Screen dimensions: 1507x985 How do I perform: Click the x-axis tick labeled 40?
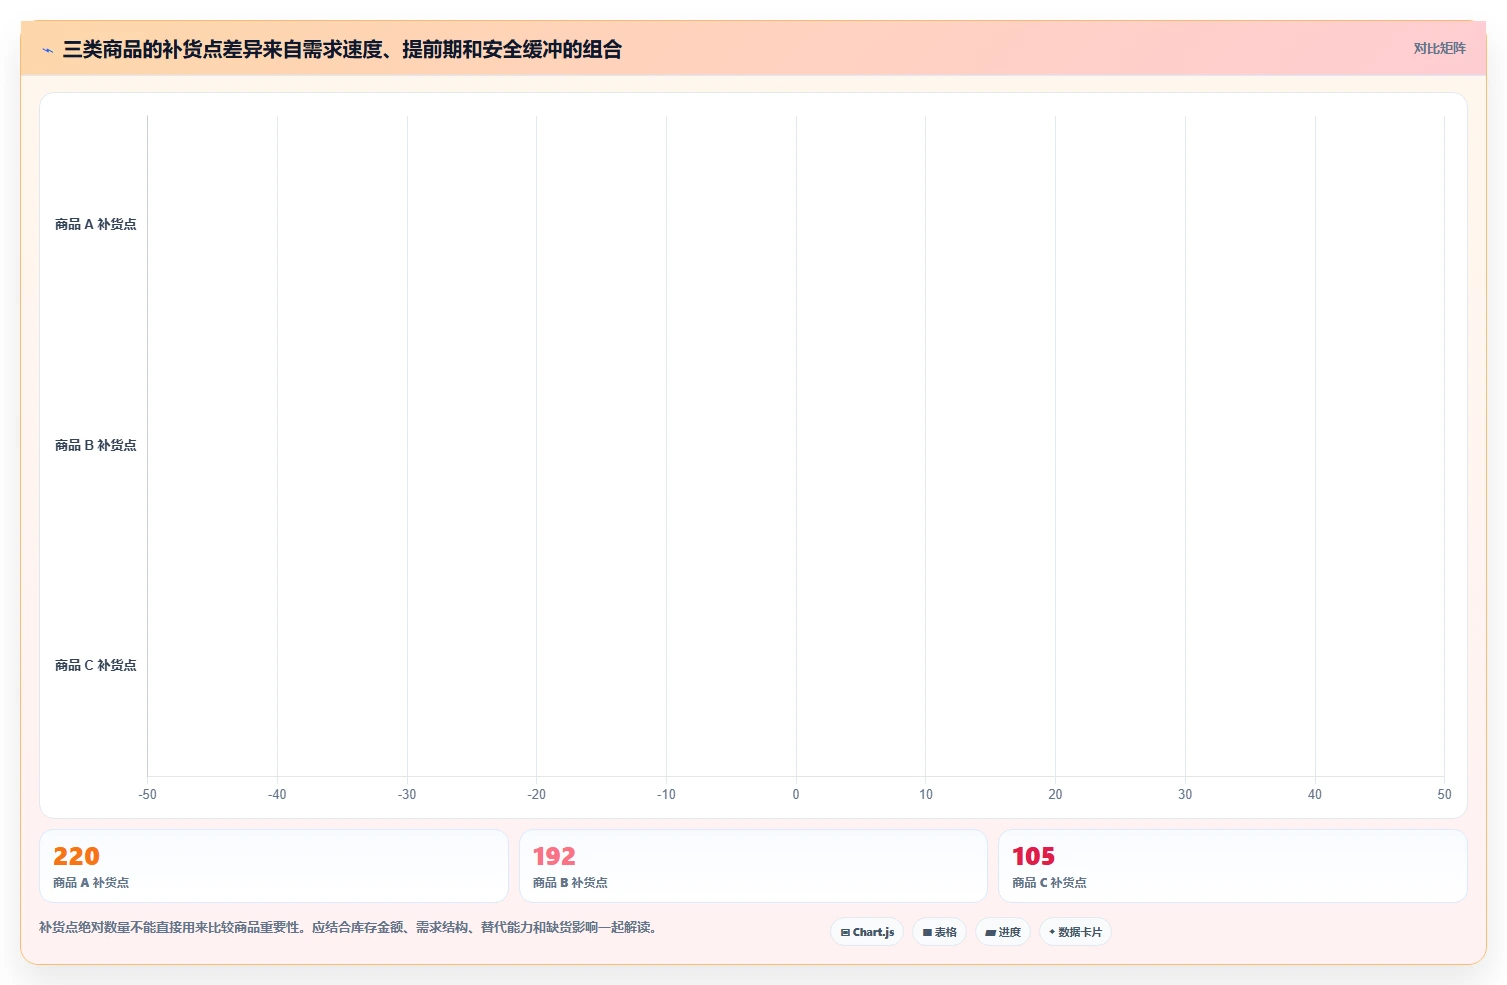pyautogui.click(x=1315, y=794)
